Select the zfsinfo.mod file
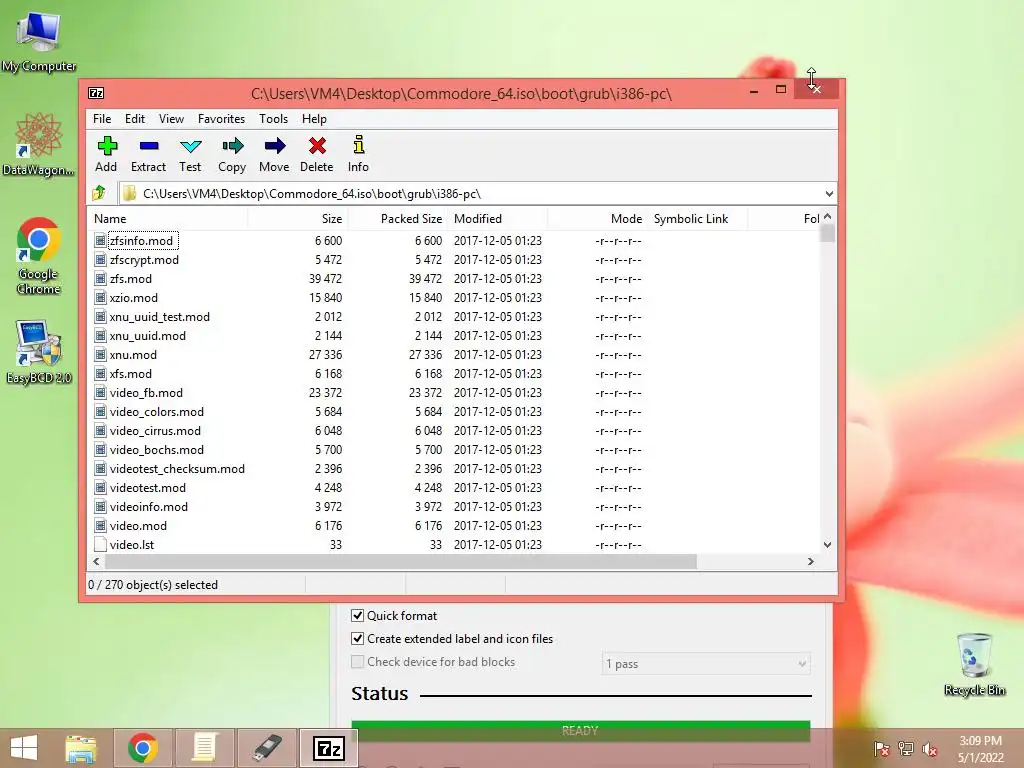The width and height of the screenshot is (1024, 768). [x=141, y=241]
